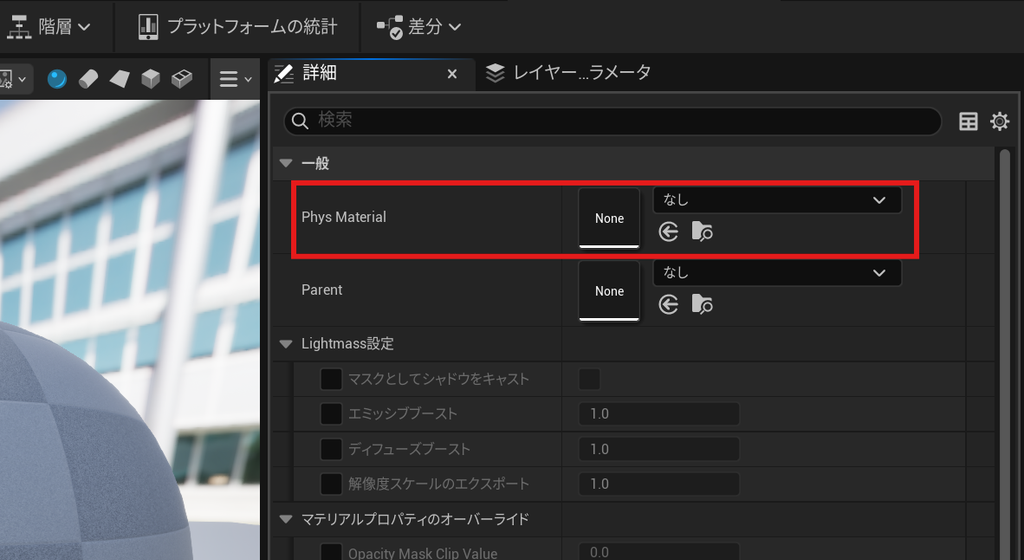Switch to レイヤー...ラメータ tab
1024x560 pixels.
click(x=569, y=73)
